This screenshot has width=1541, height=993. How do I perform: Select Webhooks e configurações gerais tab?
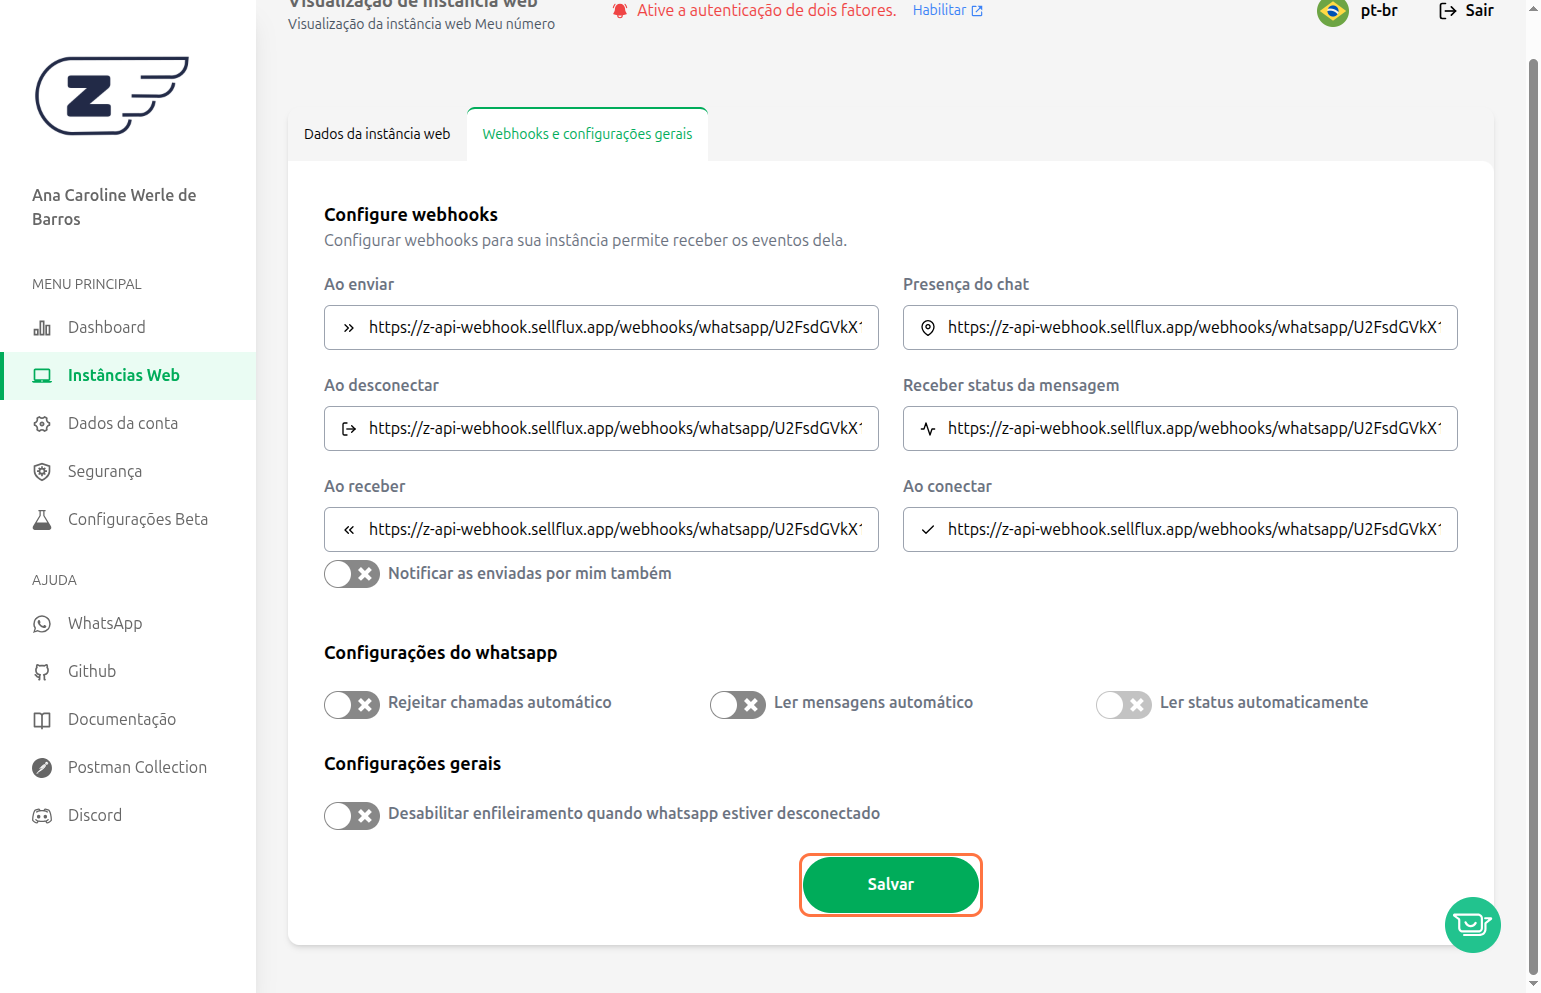tap(587, 134)
